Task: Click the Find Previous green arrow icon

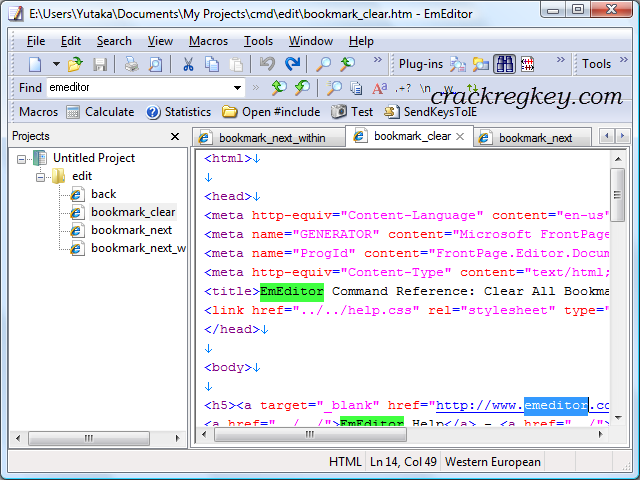Action: pos(302,87)
